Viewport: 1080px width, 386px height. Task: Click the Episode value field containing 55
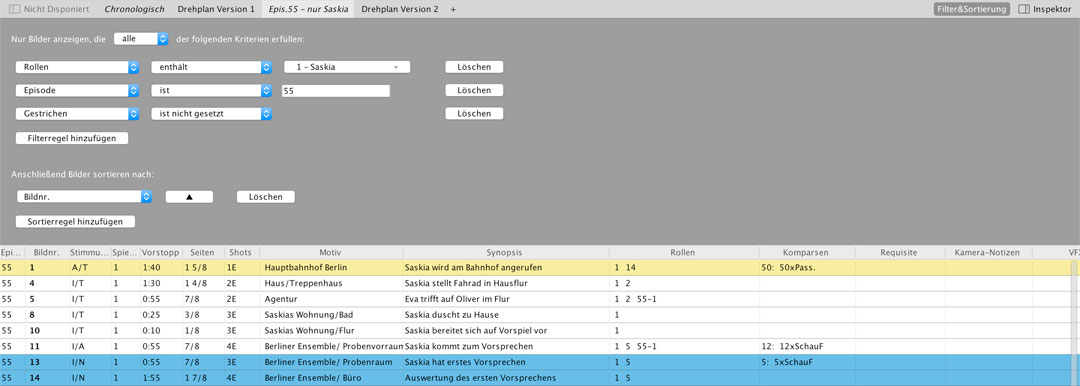click(335, 91)
